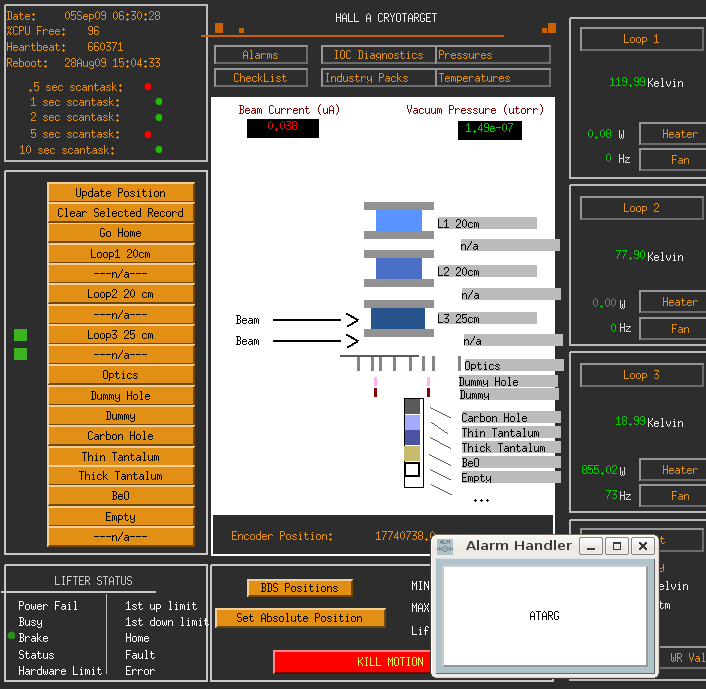This screenshot has height=689, width=706.
Task: Move target to Loop1 20cm
Action: coord(121,254)
